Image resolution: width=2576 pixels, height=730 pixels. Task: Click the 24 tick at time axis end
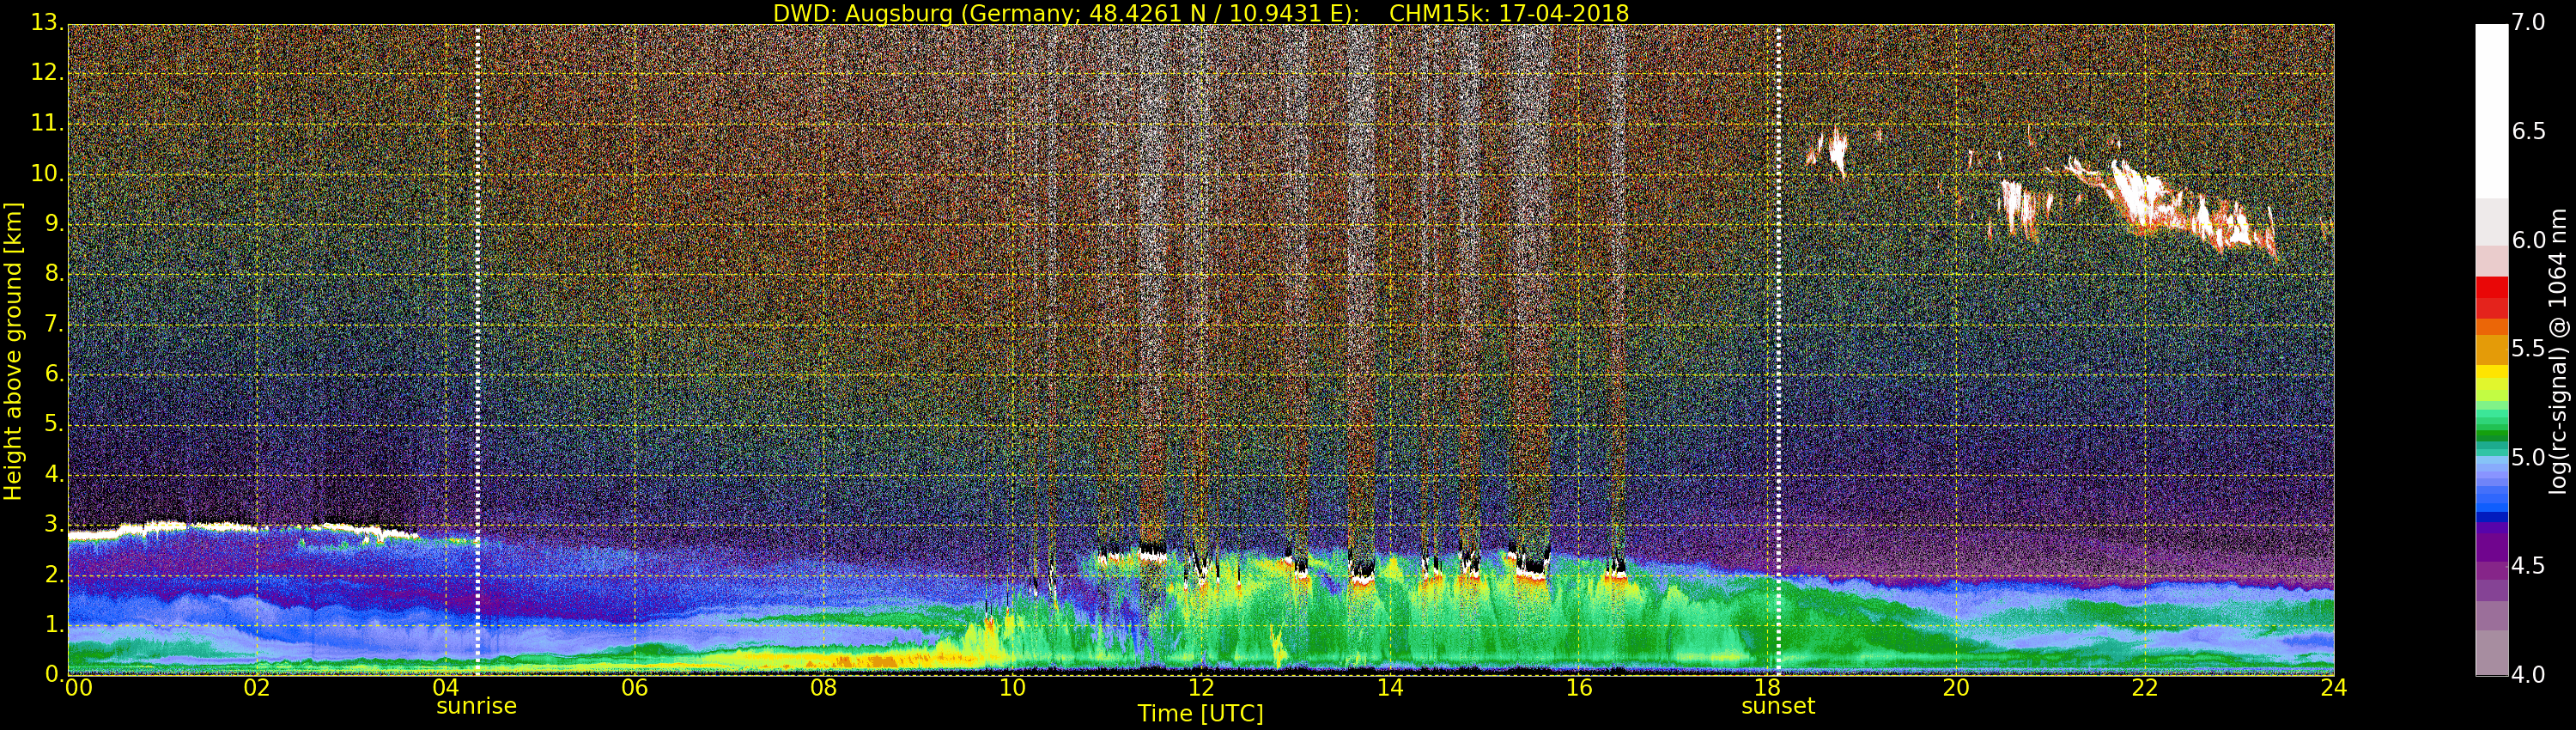point(2333,688)
